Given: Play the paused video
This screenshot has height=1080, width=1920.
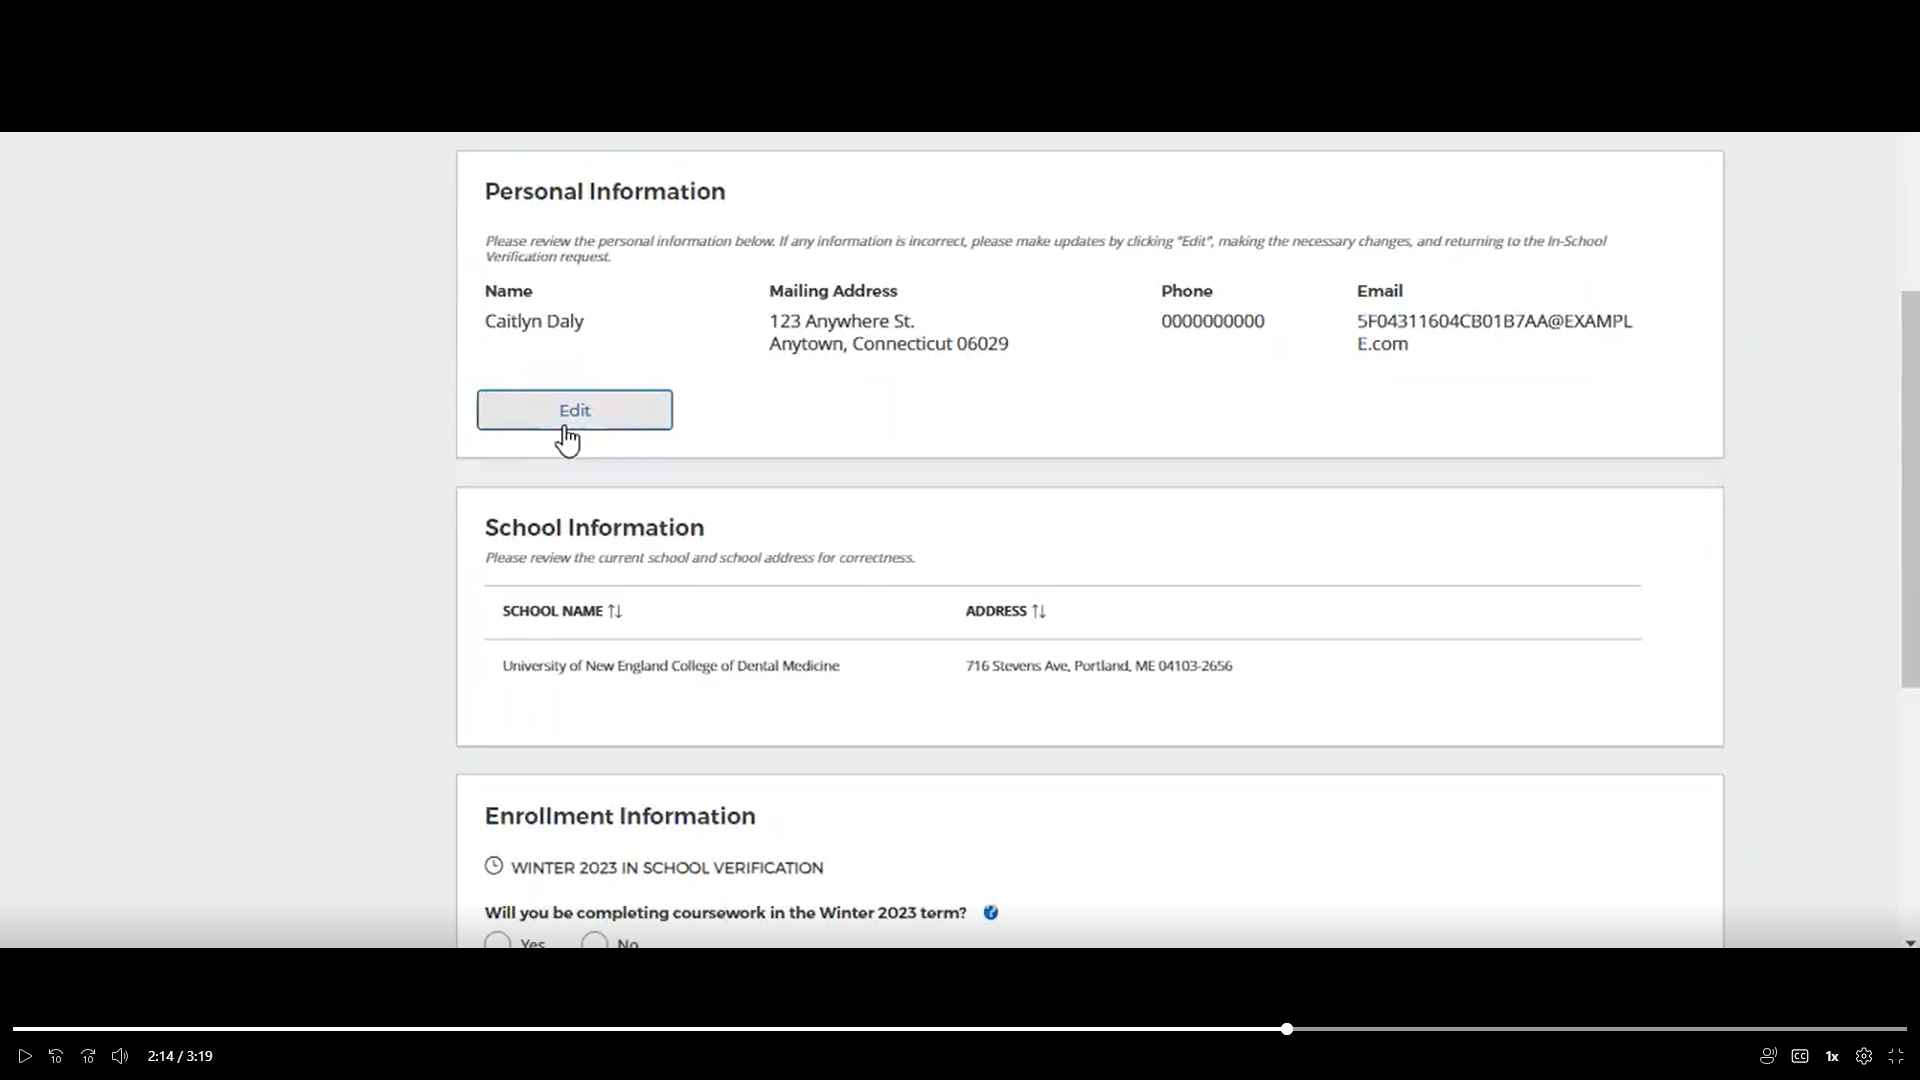Looking at the screenshot, I should coord(25,1056).
